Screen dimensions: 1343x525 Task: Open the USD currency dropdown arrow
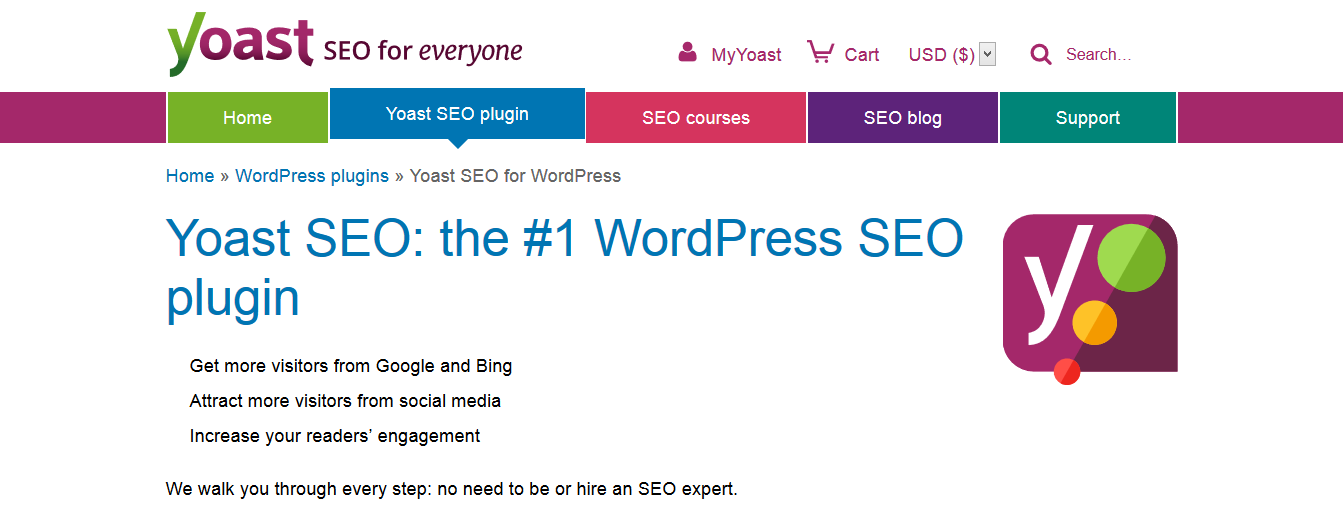[988, 54]
